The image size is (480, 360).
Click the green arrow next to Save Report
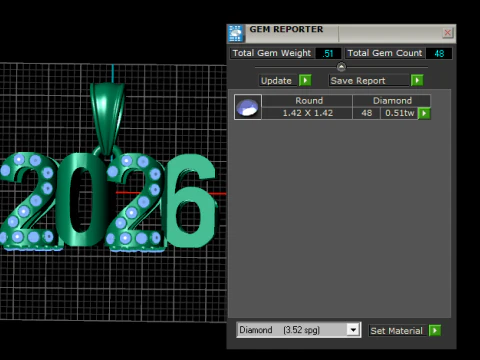pos(417,80)
